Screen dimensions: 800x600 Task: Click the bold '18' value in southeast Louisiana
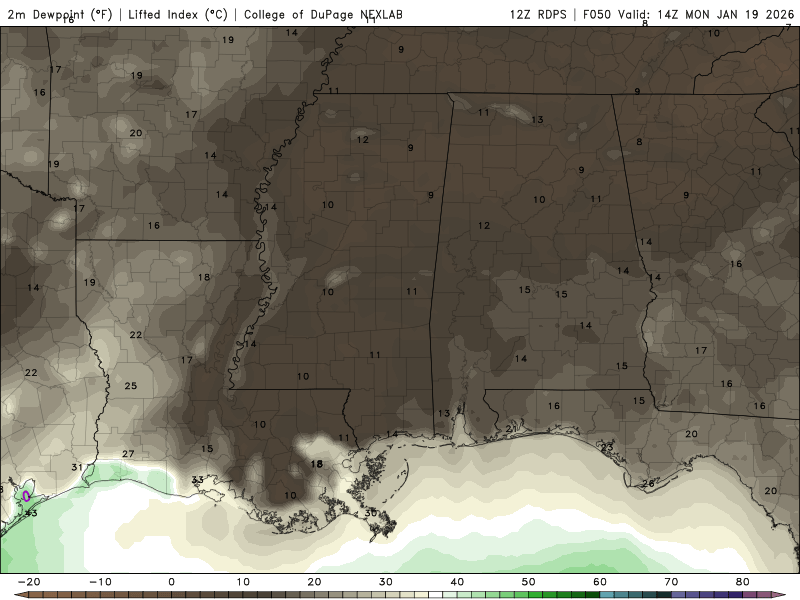tap(316, 464)
